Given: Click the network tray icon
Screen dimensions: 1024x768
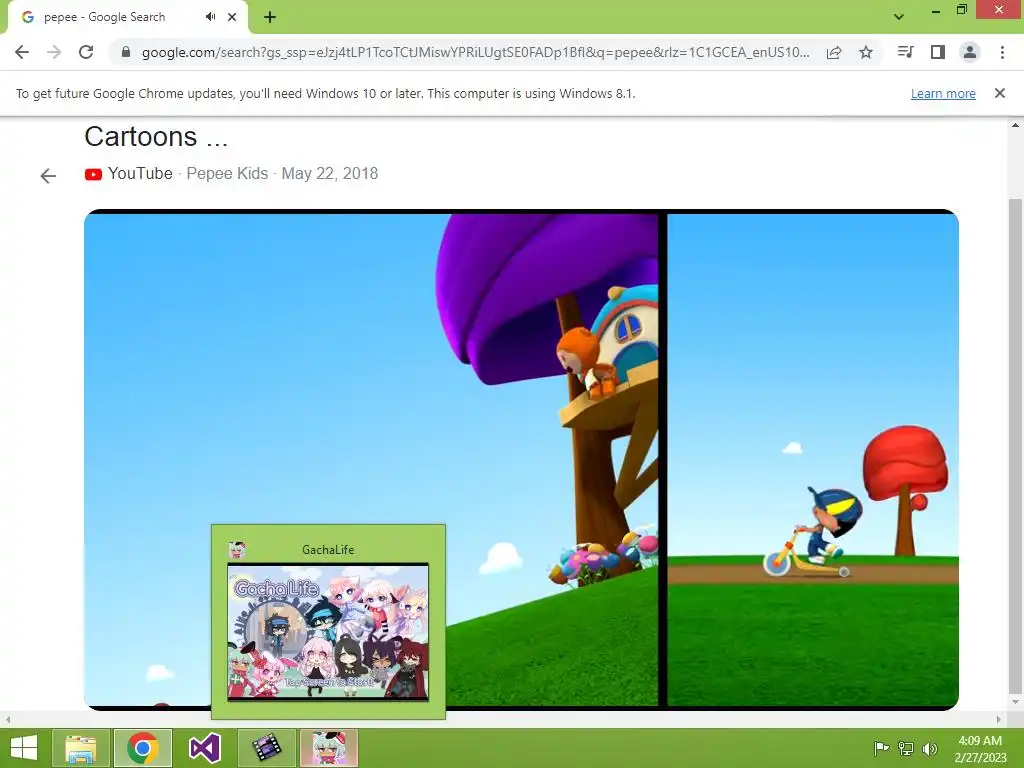Looking at the screenshot, I should pos(906,748).
